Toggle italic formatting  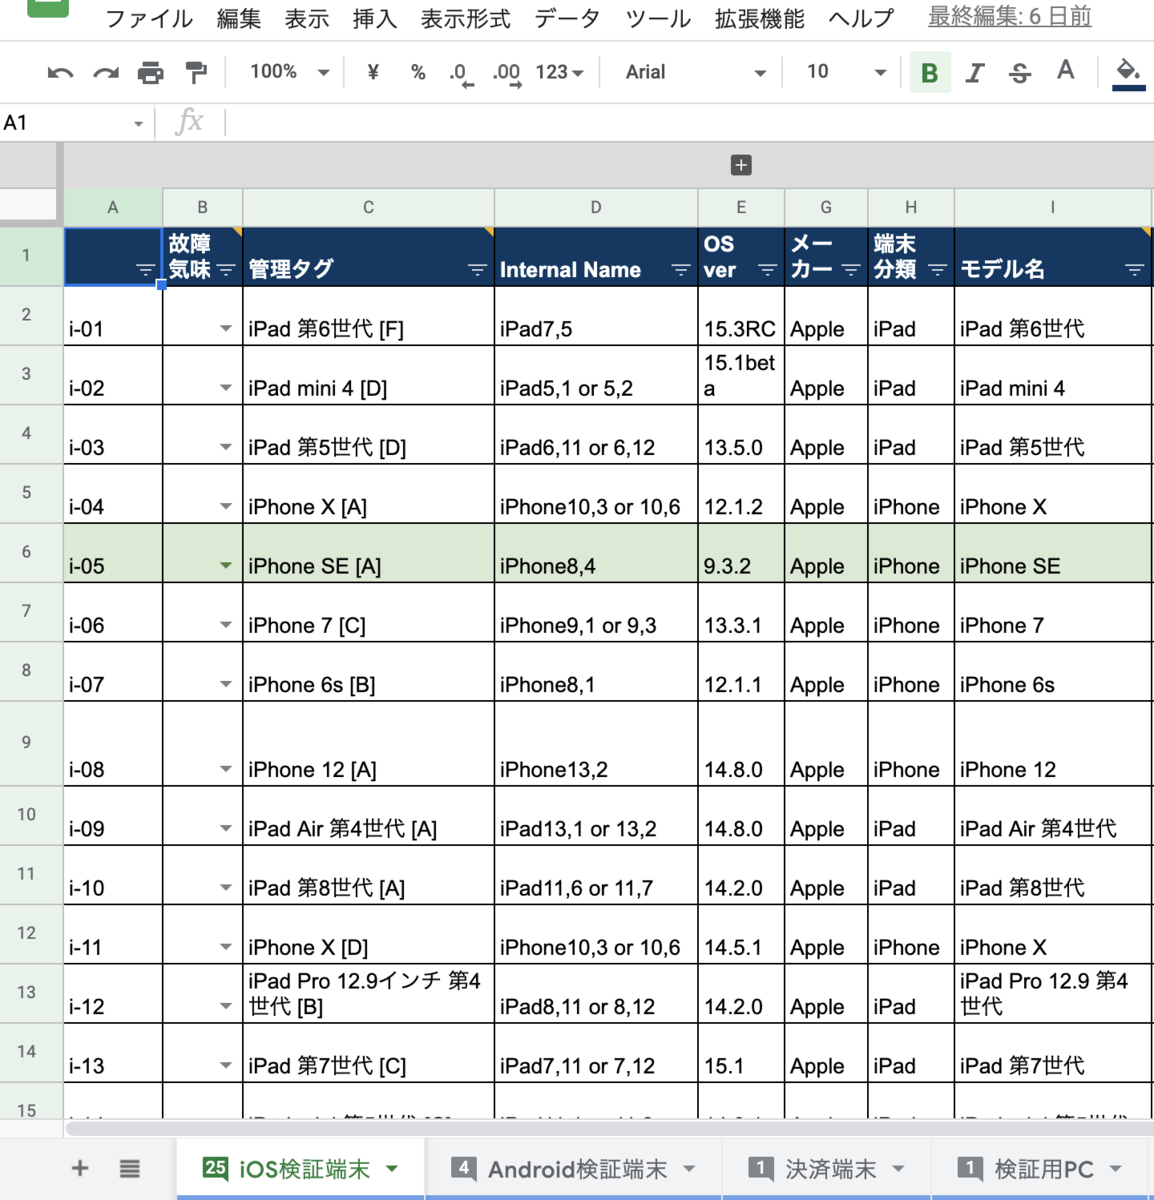coord(975,72)
